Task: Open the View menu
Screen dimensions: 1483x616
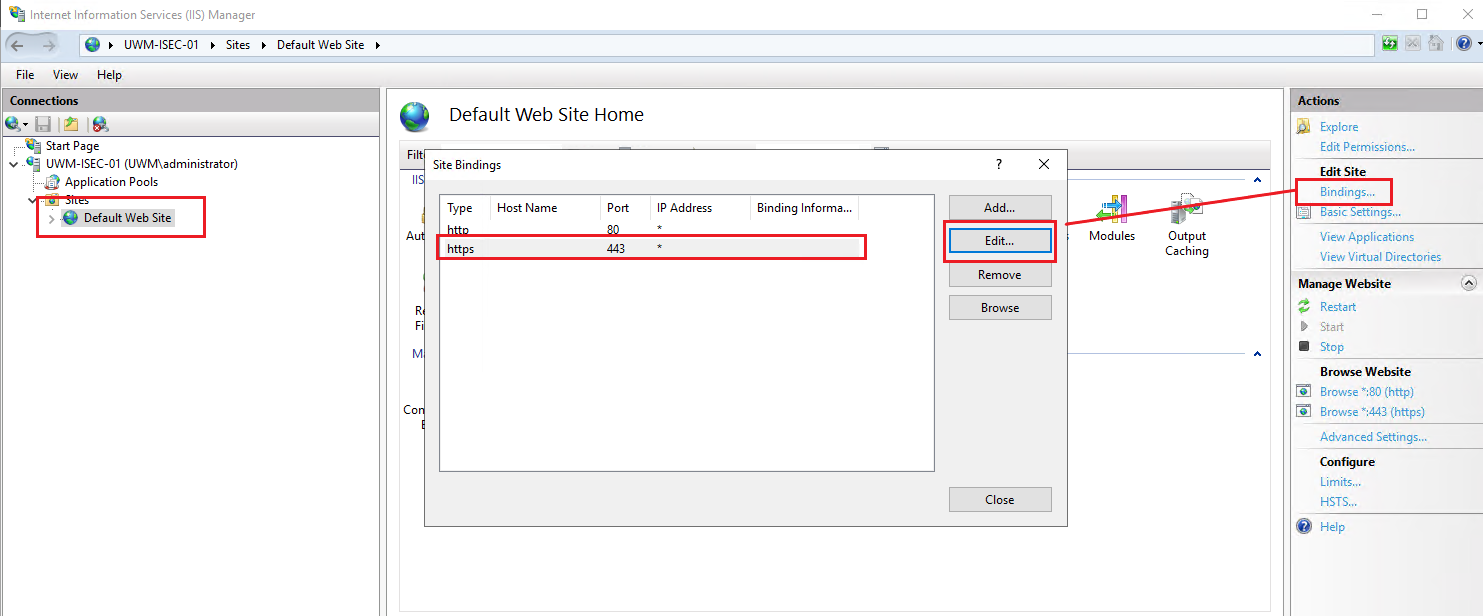Action: pyautogui.click(x=64, y=74)
